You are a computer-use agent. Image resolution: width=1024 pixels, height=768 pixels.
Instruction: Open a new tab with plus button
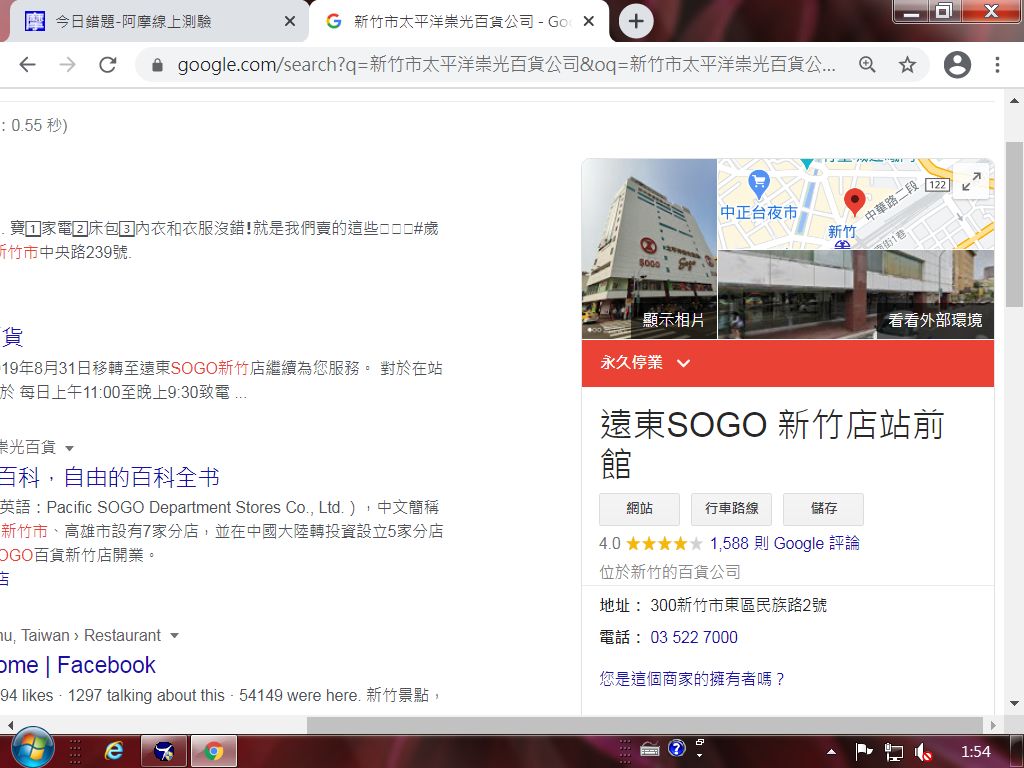(x=636, y=21)
